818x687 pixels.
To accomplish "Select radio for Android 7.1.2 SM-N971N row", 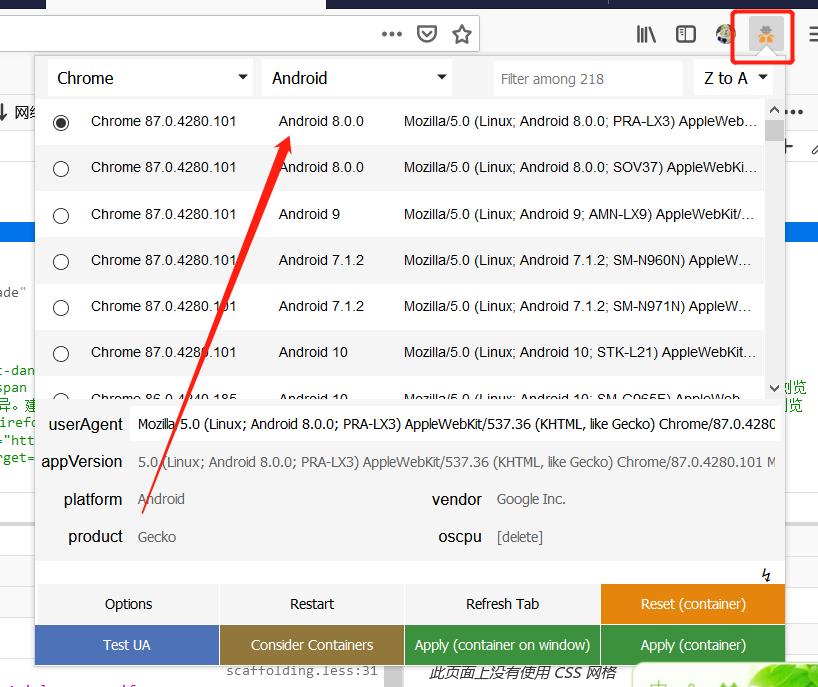I will (x=61, y=307).
